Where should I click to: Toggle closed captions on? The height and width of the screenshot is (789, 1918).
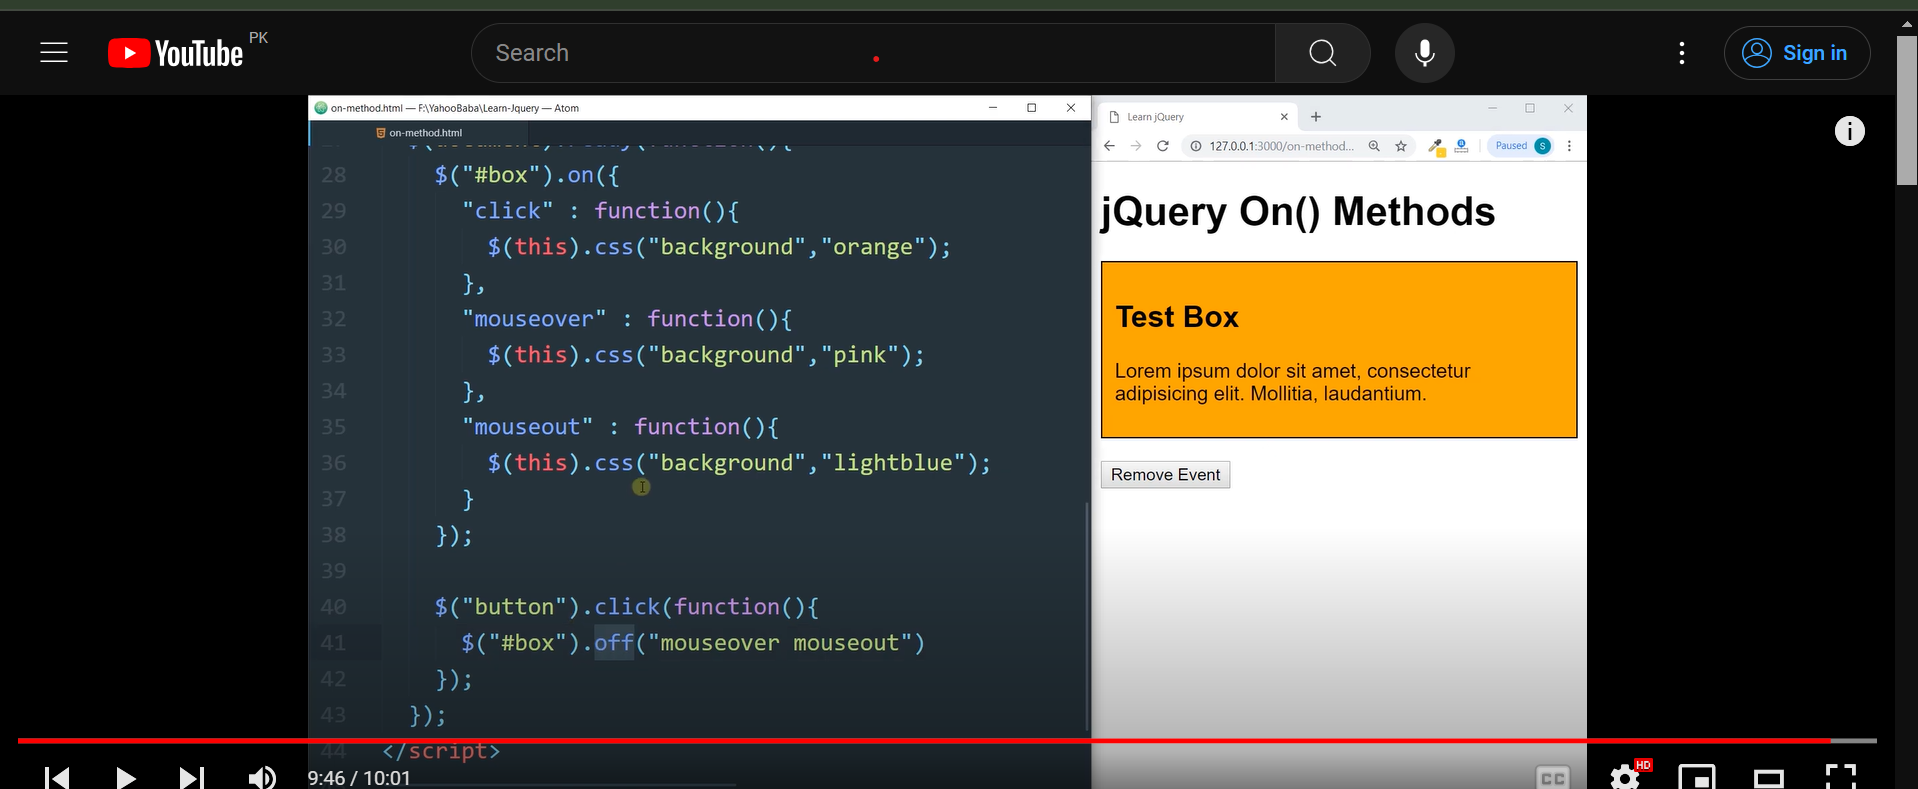tap(1552, 777)
